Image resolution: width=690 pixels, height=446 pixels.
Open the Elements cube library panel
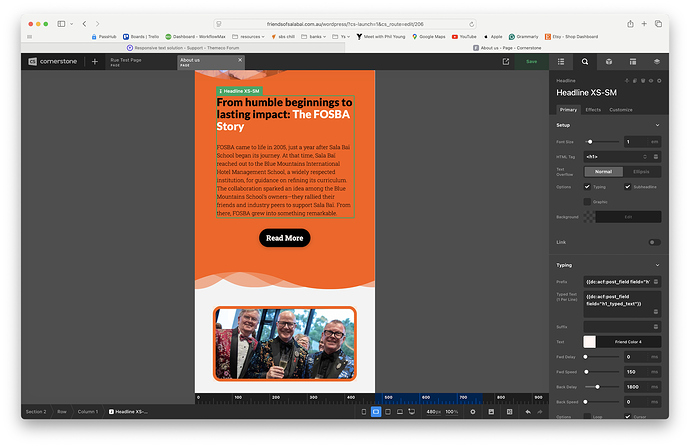pyautogui.click(x=609, y=62)
